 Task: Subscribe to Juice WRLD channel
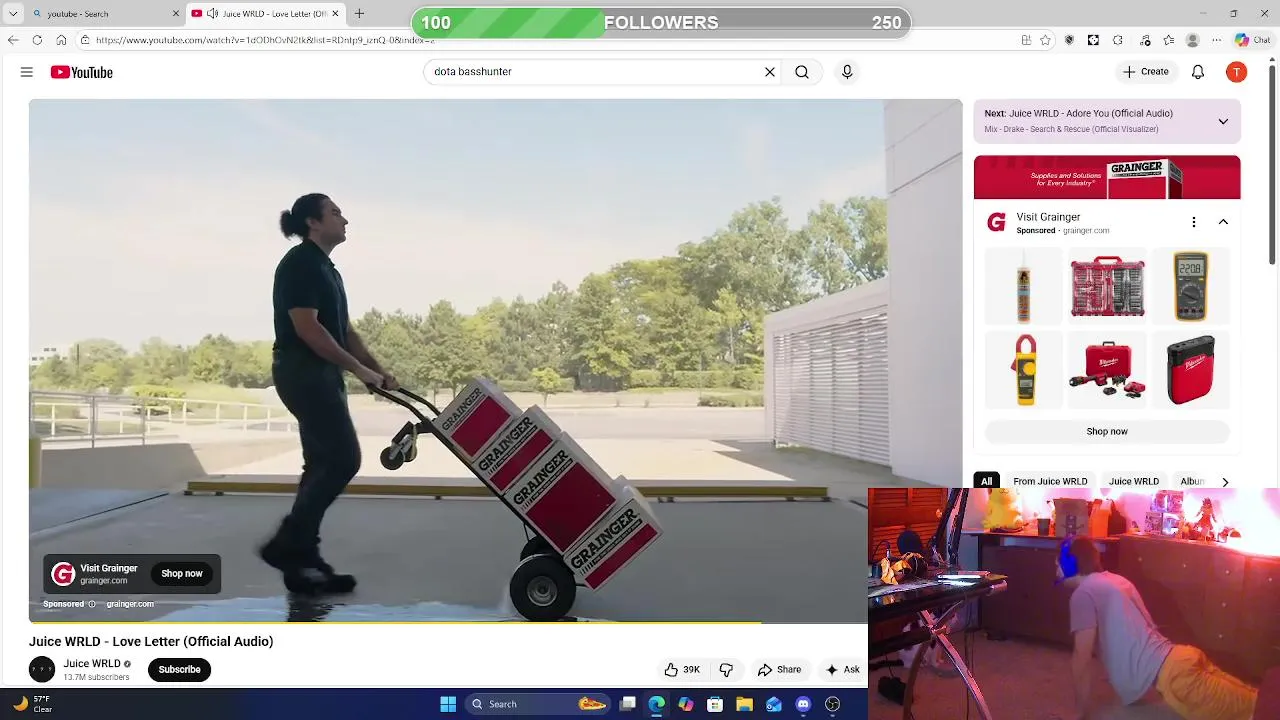[180, 670]
